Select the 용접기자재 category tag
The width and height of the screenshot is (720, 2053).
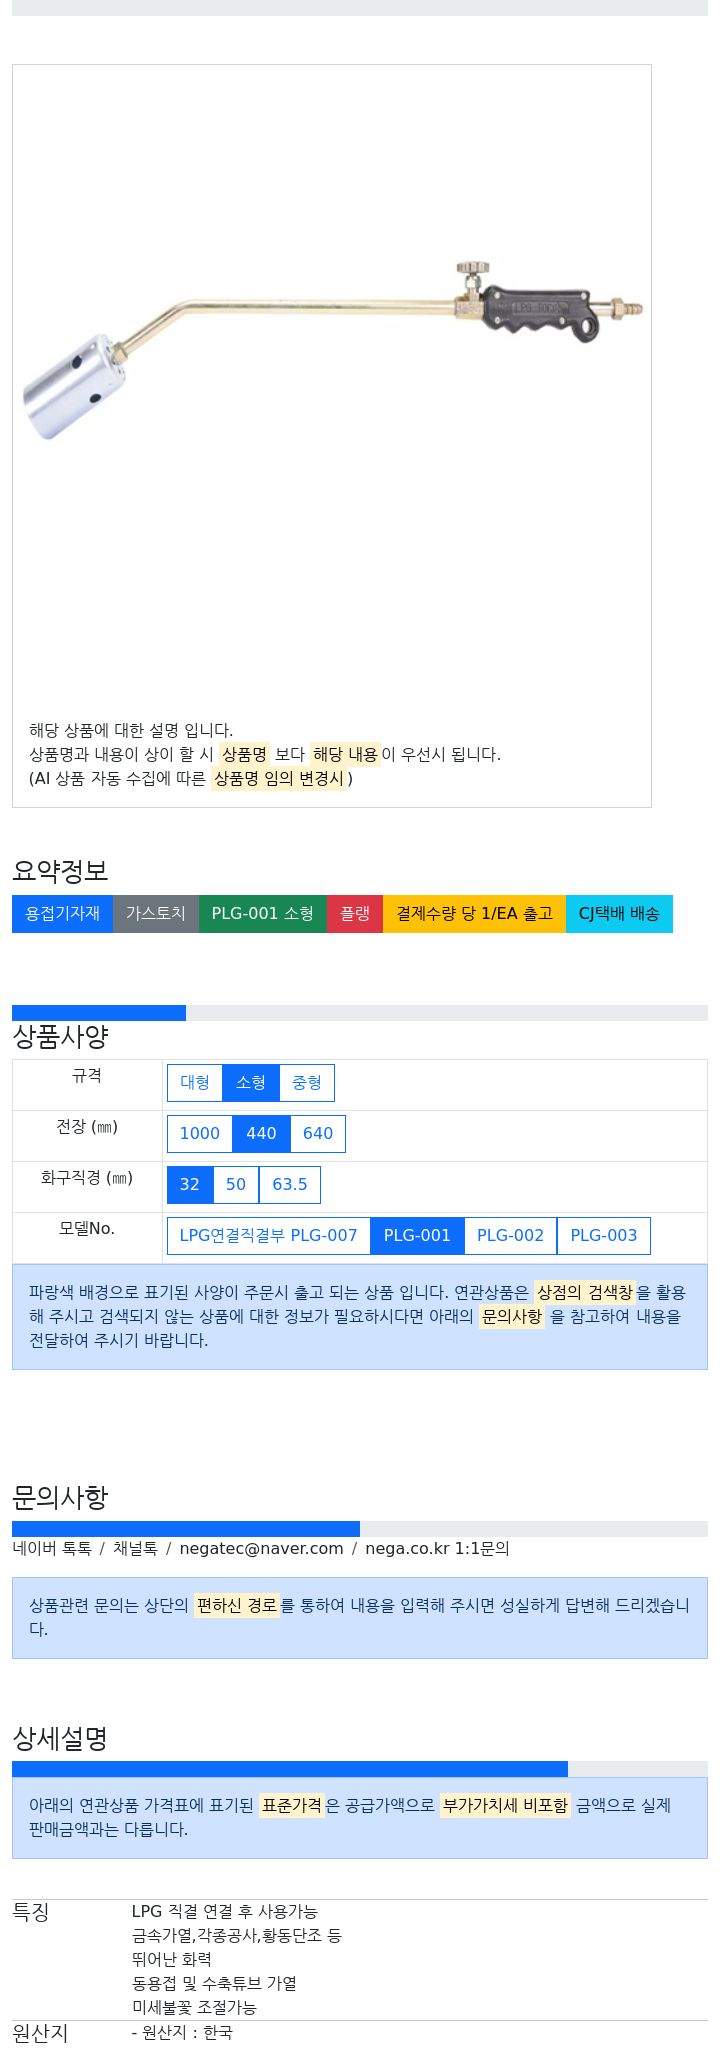(62, 914)
